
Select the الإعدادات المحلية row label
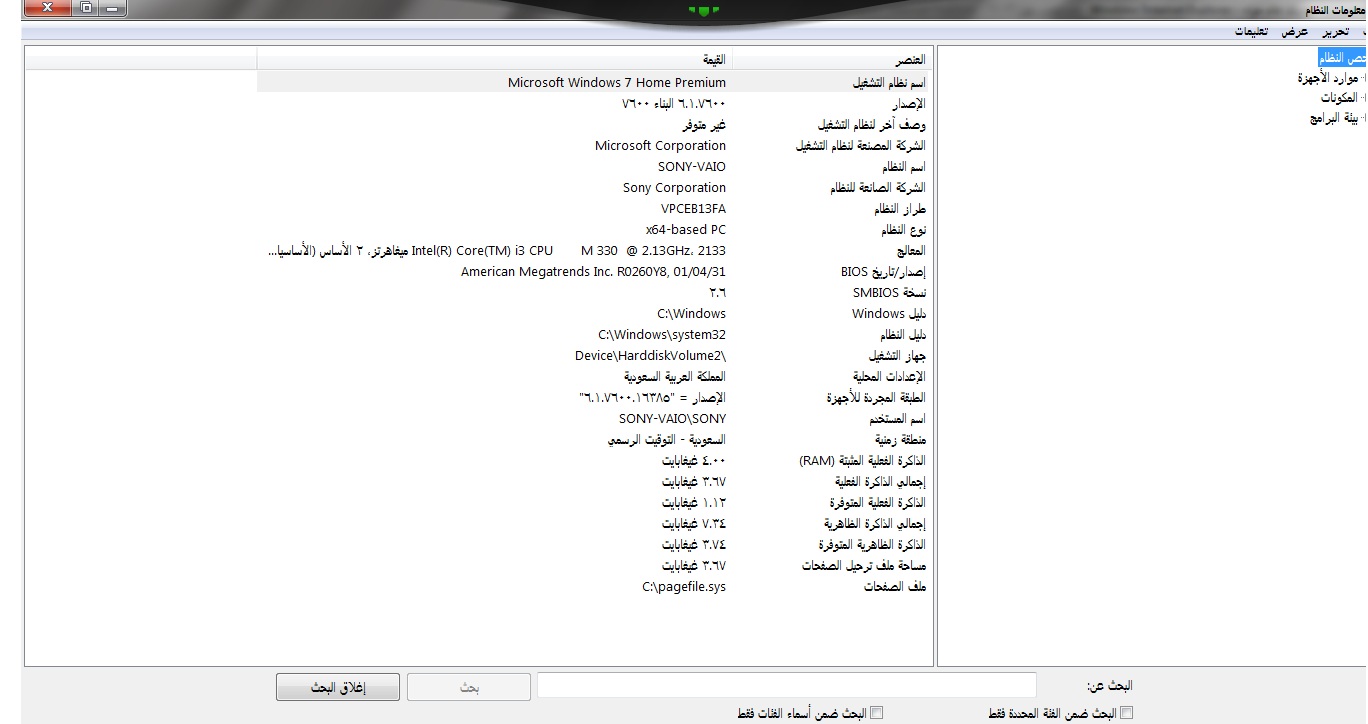pos(889,377)
